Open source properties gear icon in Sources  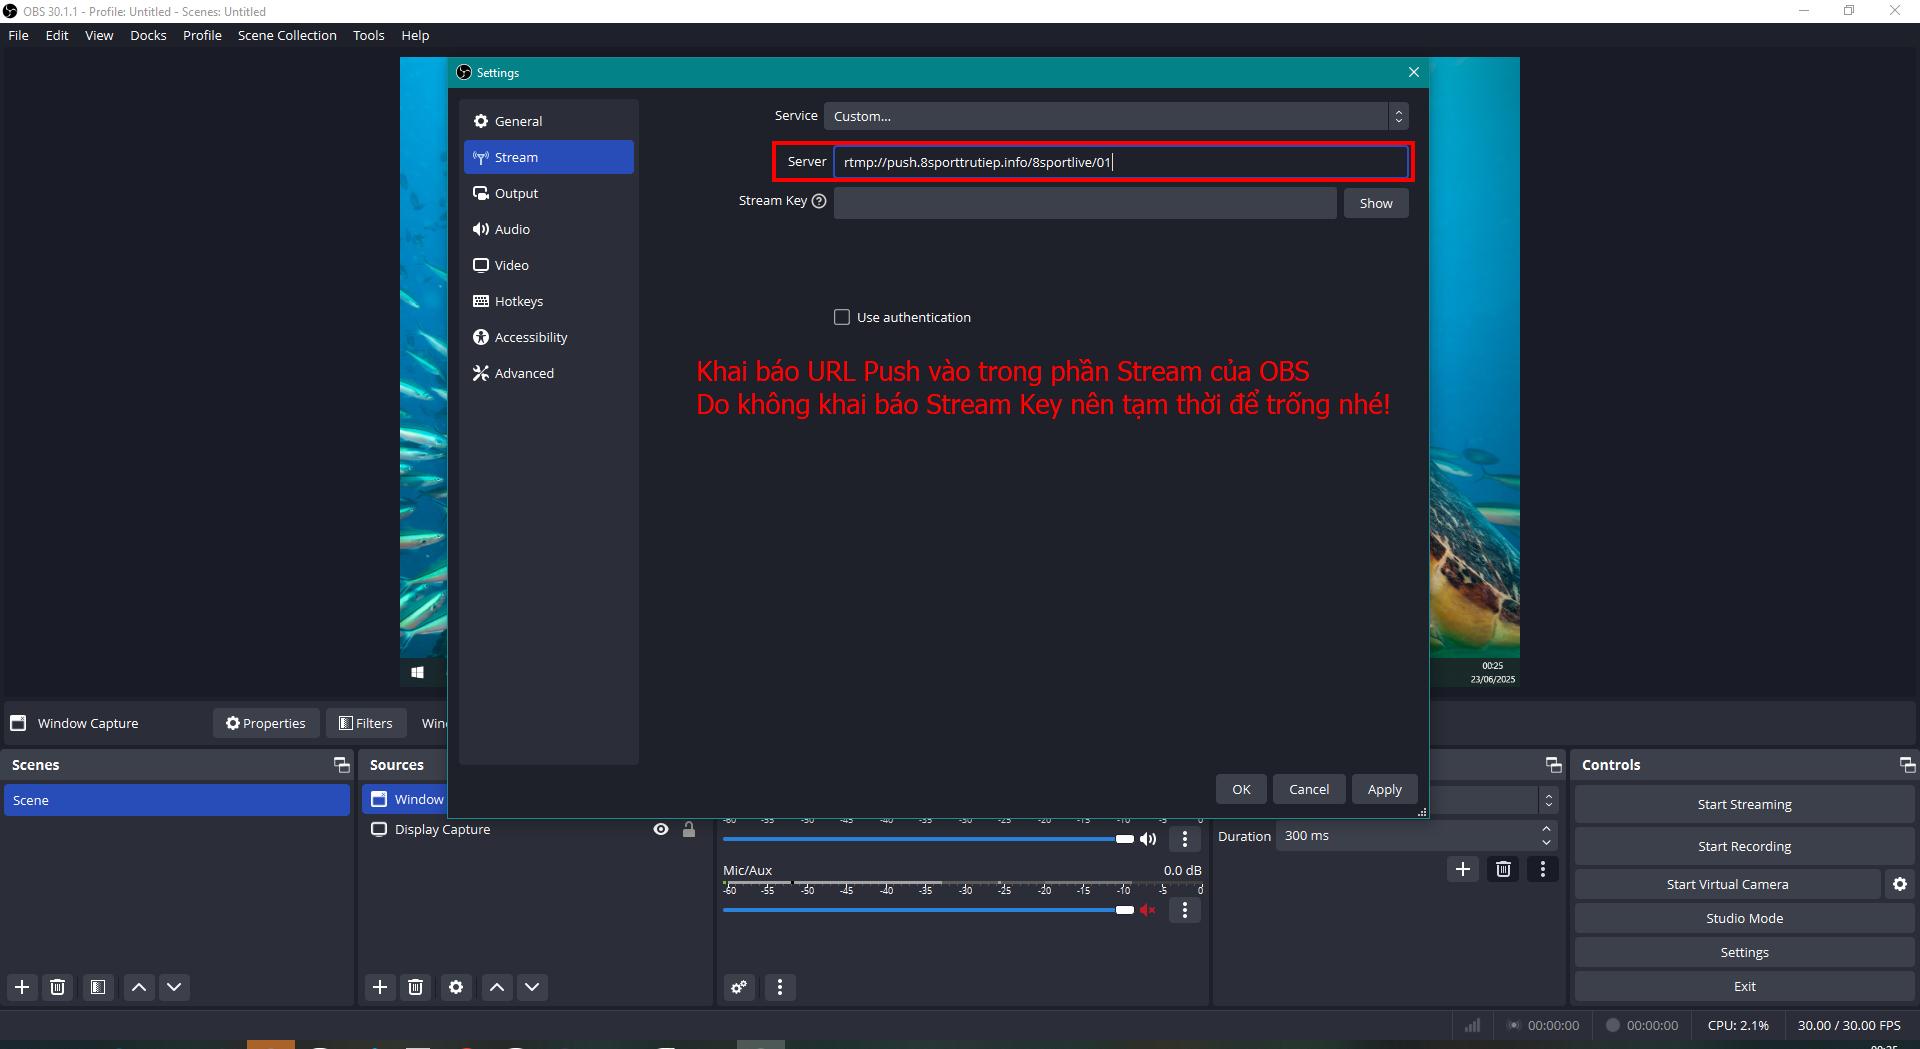(x=456, y=987)
